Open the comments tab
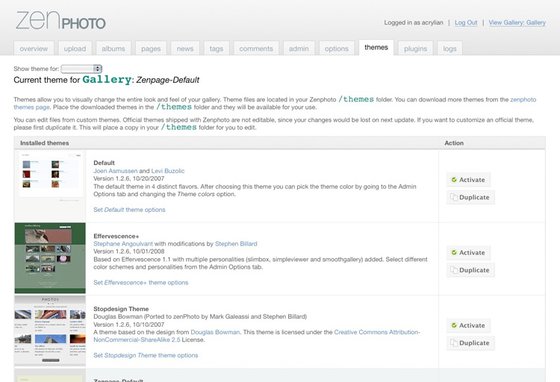This screenshot has width=560, height=382. pyautogui.click(x=256, y=49)
